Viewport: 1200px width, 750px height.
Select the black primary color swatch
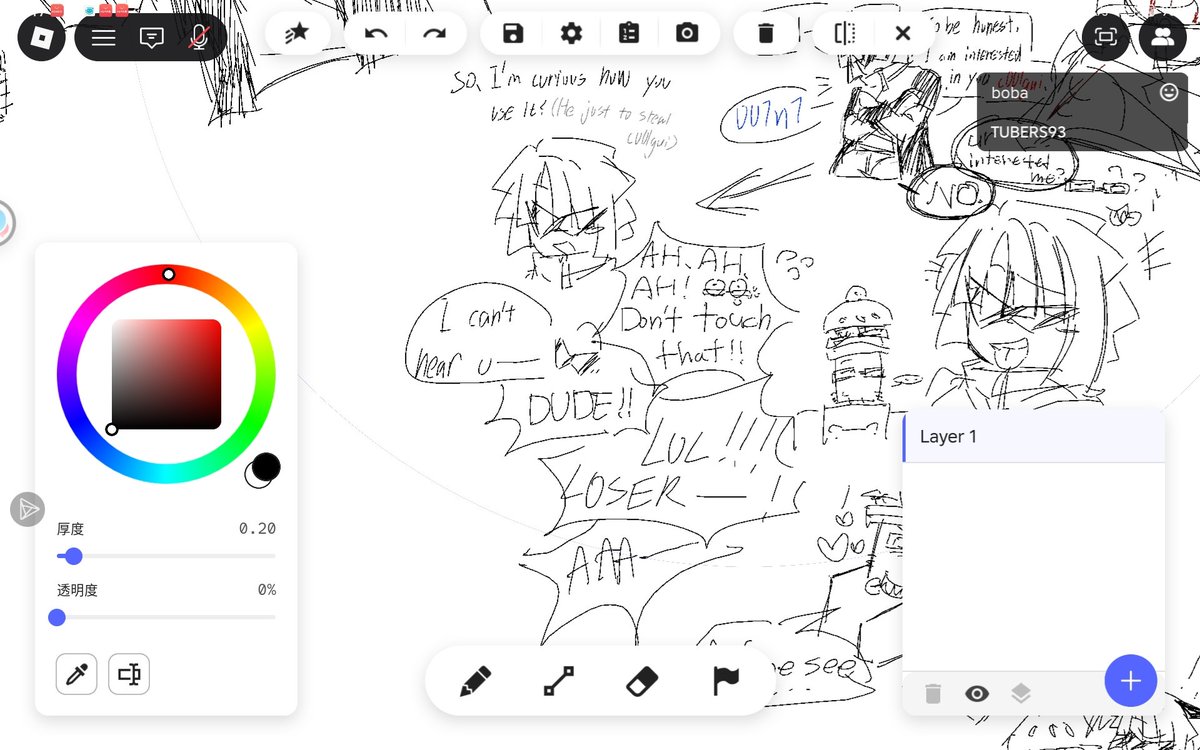point(266,466)
